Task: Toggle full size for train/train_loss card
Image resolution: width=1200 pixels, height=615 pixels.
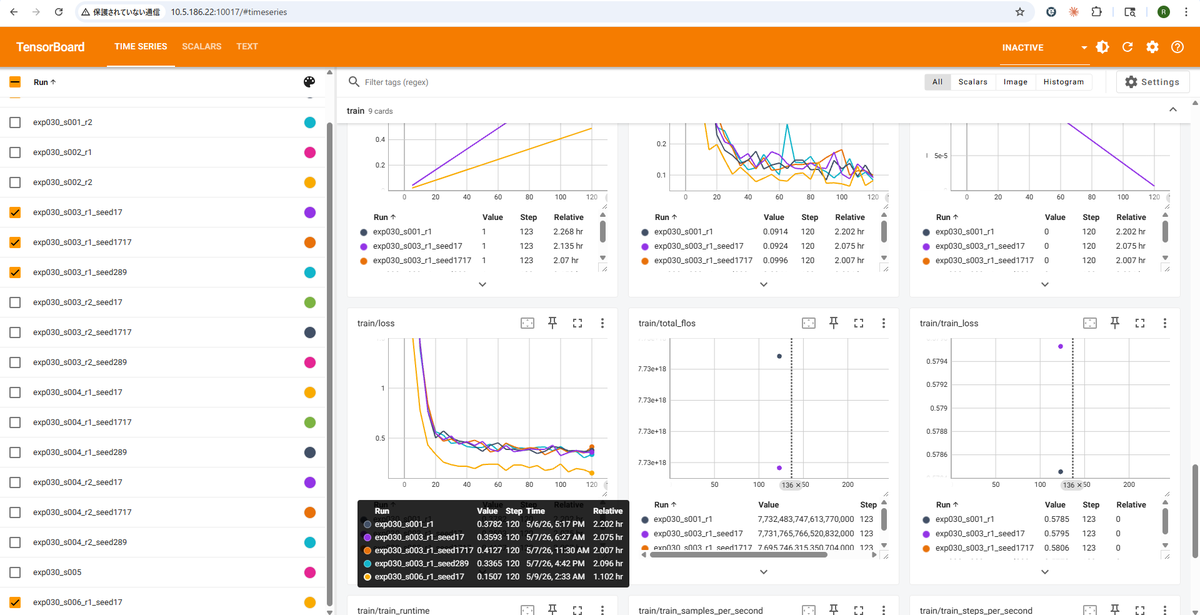Action: tap(1140, 323)
